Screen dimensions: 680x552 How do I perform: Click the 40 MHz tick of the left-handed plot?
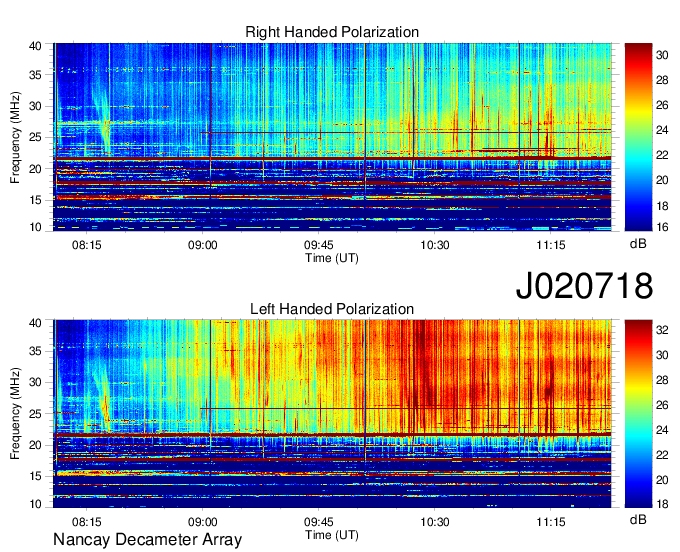click(x=35, y=323)
